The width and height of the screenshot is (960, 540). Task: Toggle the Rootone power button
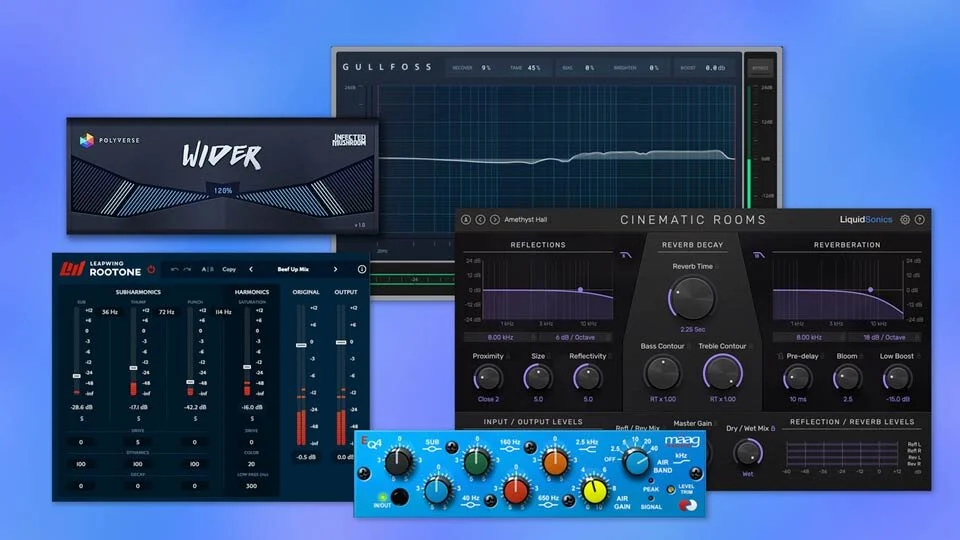(x=151, y=269)
